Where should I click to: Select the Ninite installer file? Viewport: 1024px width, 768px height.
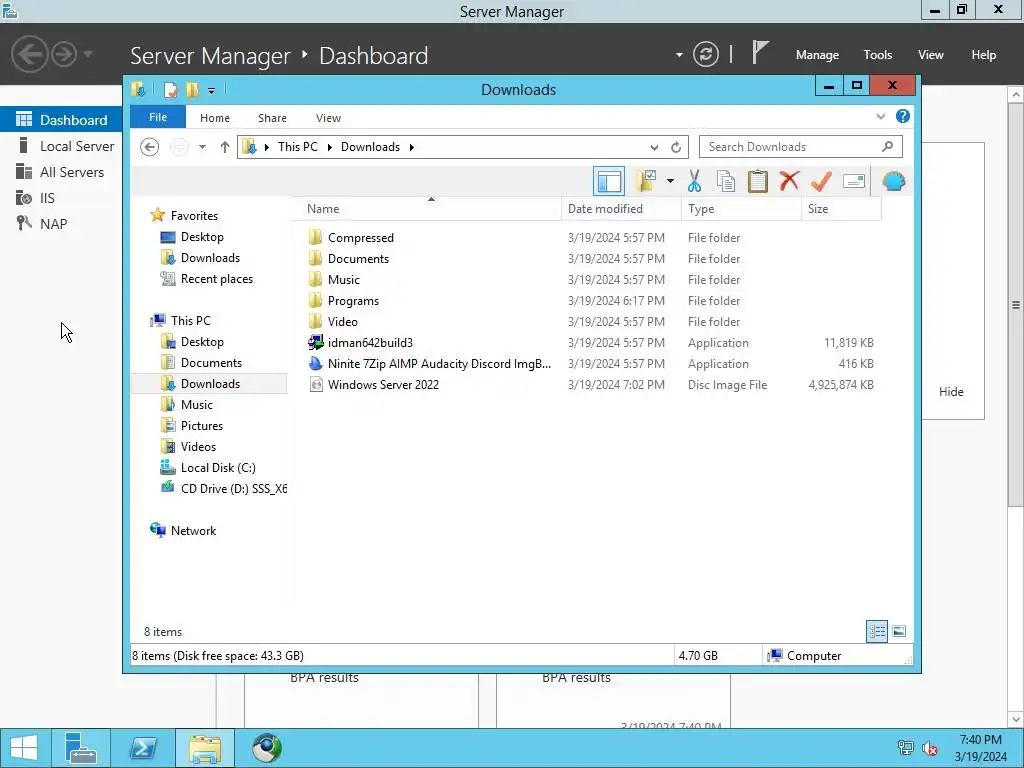(x=439, y=364)
